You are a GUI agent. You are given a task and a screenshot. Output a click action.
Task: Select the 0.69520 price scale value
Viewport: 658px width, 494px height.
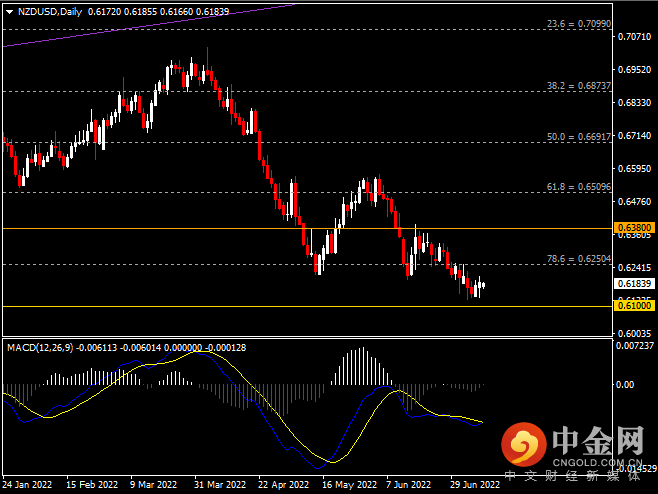pos(634,70)
